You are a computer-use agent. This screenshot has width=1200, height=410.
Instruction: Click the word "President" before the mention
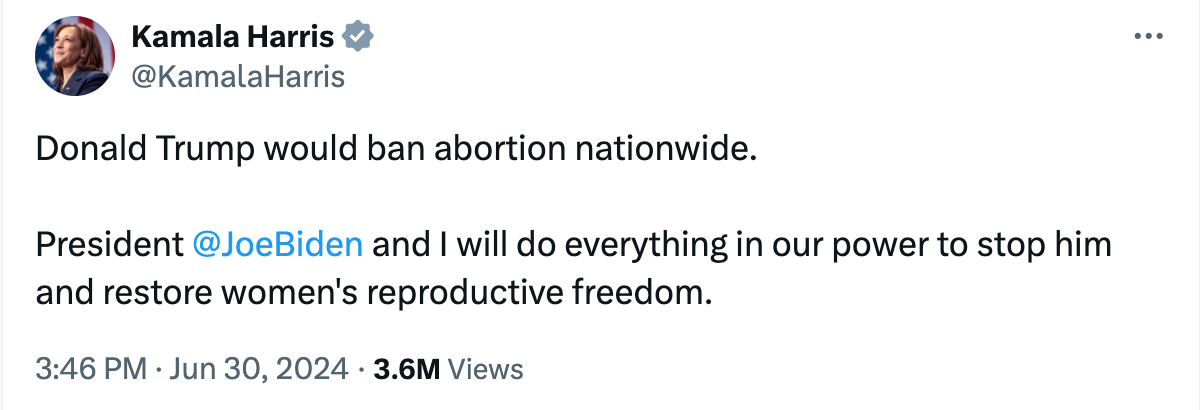click(107, 245)
